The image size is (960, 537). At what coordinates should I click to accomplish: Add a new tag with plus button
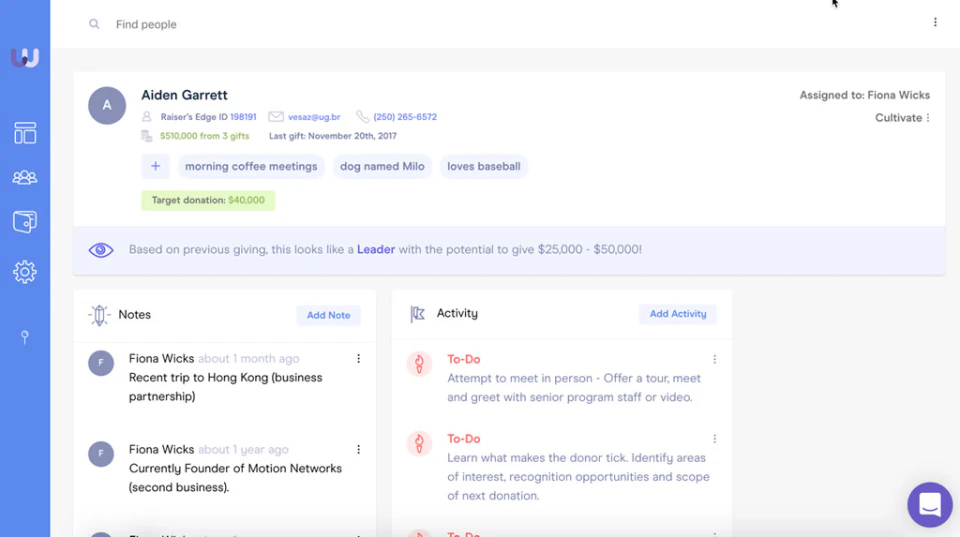click(x=156, y=166)
